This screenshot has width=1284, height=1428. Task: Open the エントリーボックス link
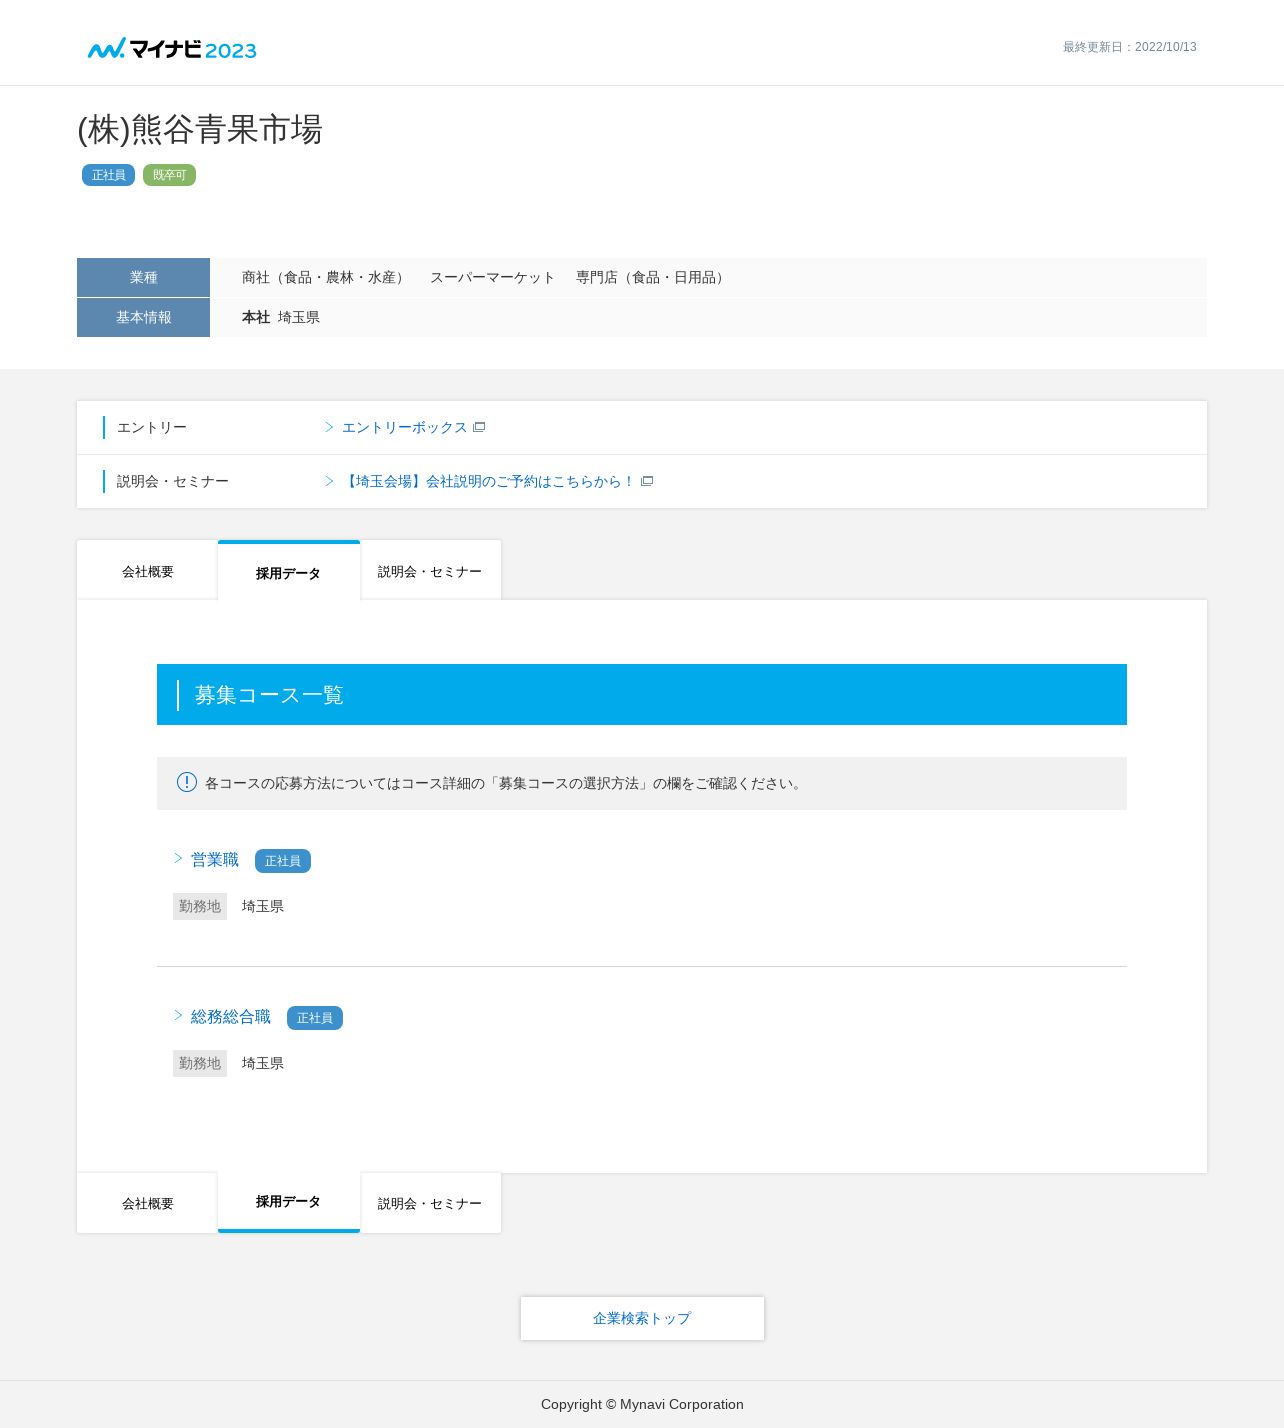click(404, 427)
